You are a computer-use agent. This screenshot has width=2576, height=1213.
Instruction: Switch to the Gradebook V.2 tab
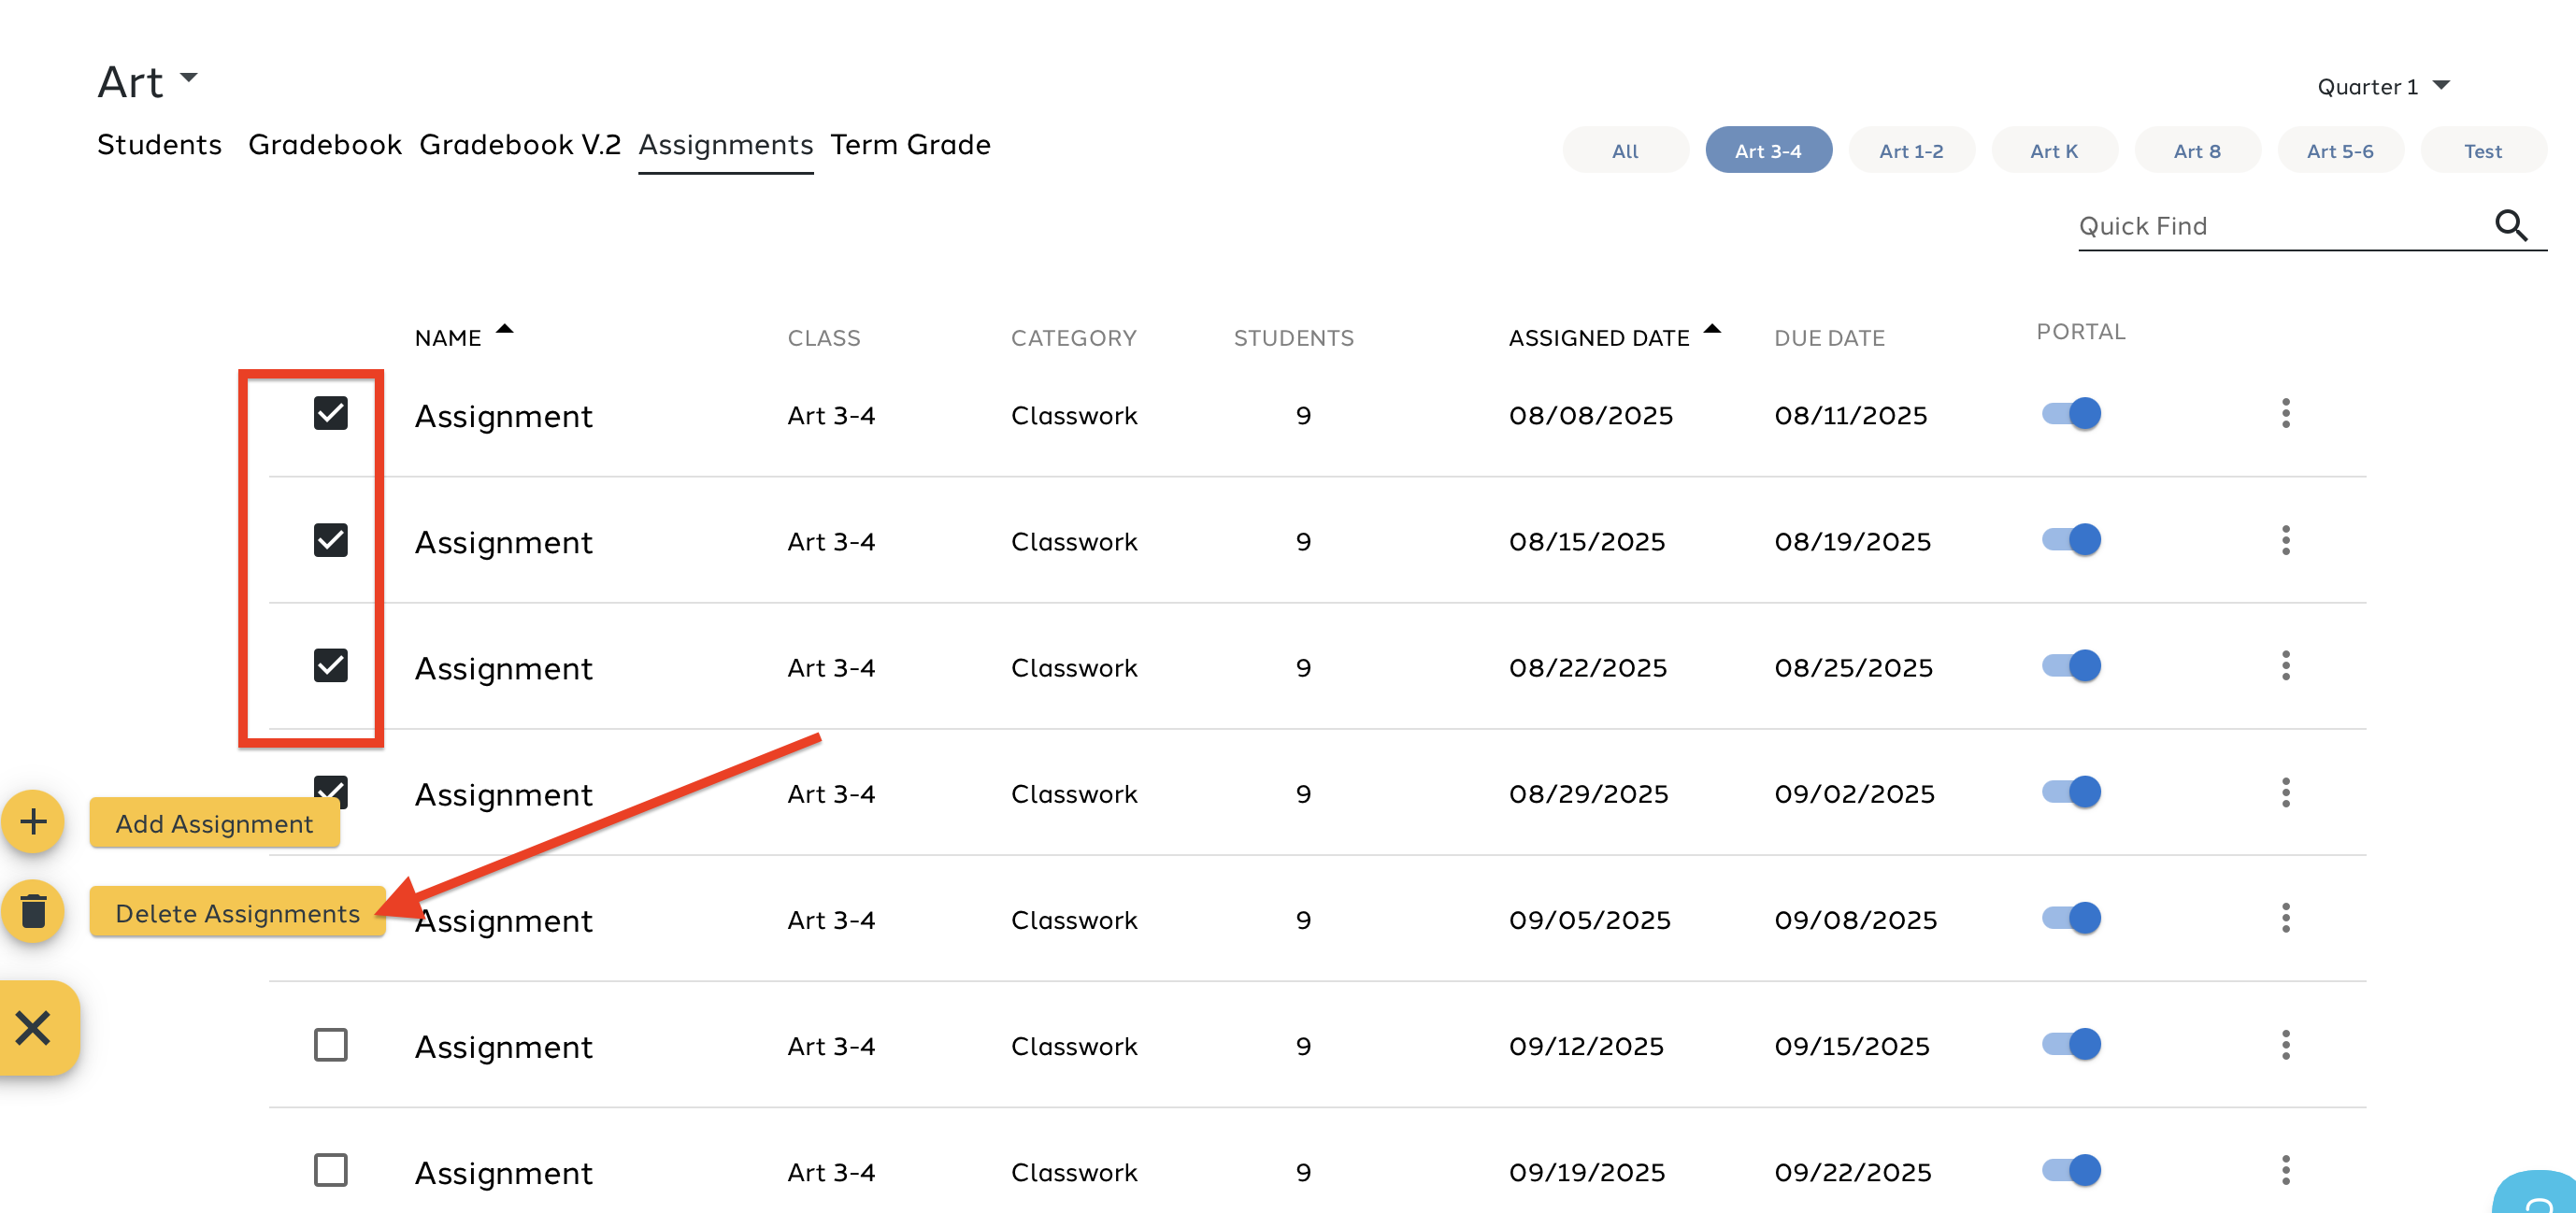[x=520, y=145]
